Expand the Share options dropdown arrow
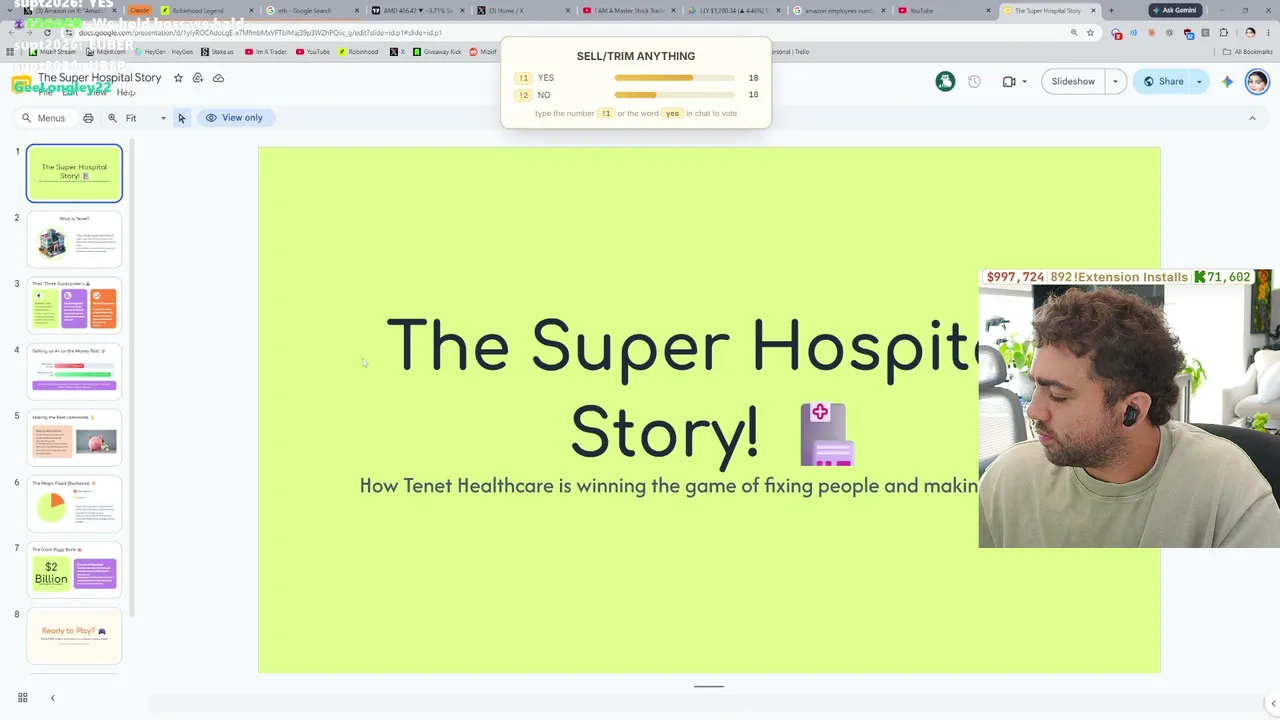The width and height of the screenshot is (1280, 720). click(1199, 81)
